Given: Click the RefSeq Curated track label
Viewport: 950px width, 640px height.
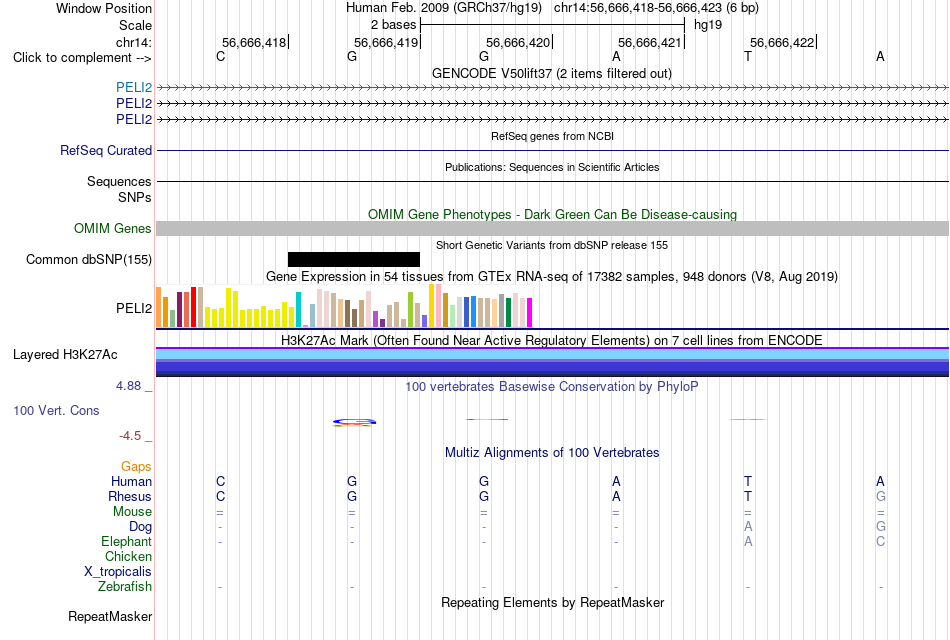Looking at the screenshot, I should tap(106, 150).
